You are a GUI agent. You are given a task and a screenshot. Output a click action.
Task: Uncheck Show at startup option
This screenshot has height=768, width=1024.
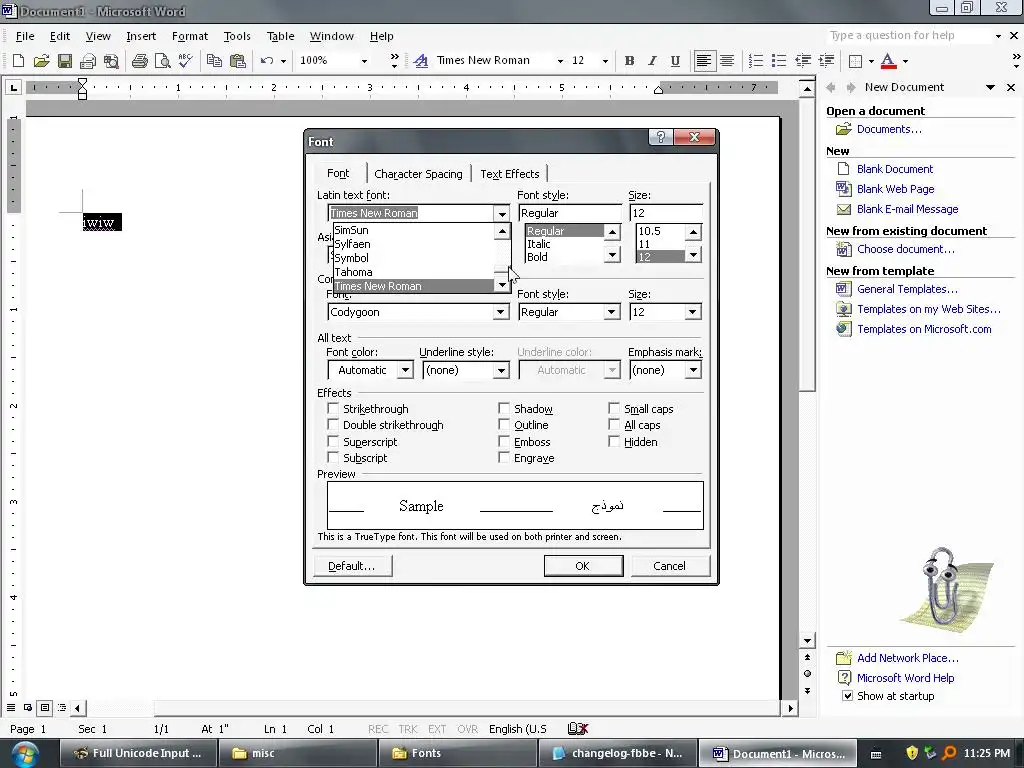pos(847,696)
